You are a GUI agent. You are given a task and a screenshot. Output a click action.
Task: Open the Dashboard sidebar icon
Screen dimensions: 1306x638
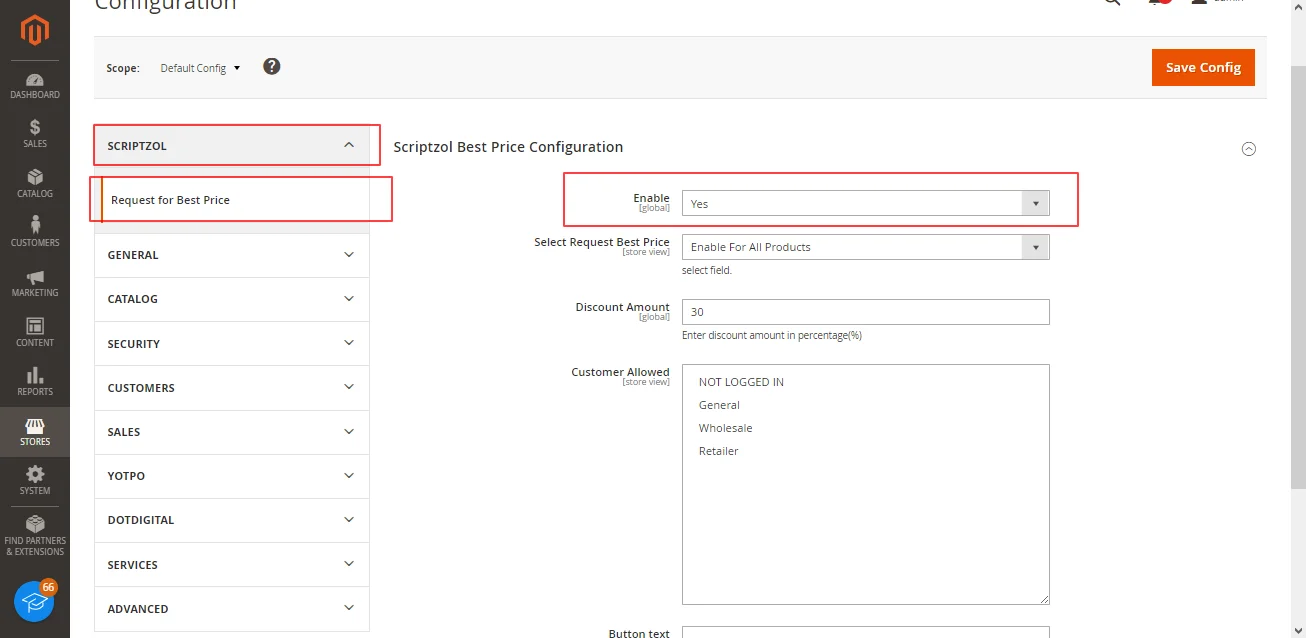click(x=35, y=86)
